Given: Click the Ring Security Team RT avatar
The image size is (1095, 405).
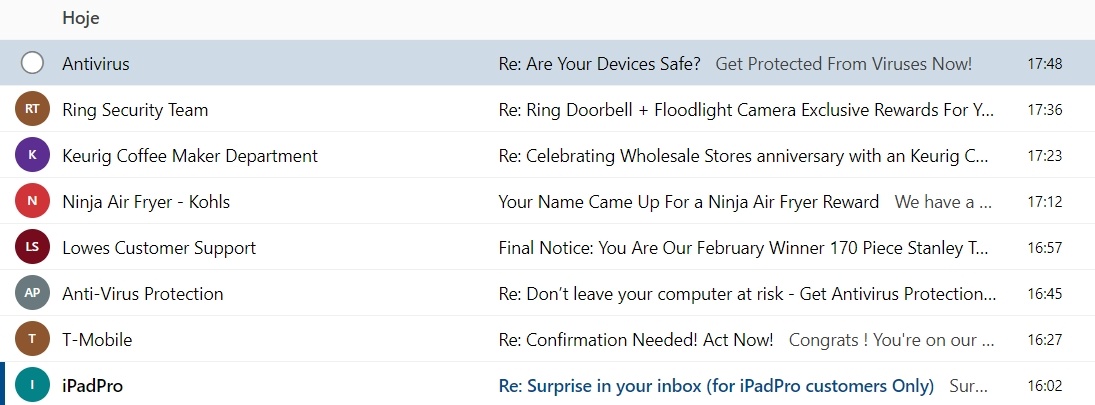Looking at the screenshot, I should point(32,109).
